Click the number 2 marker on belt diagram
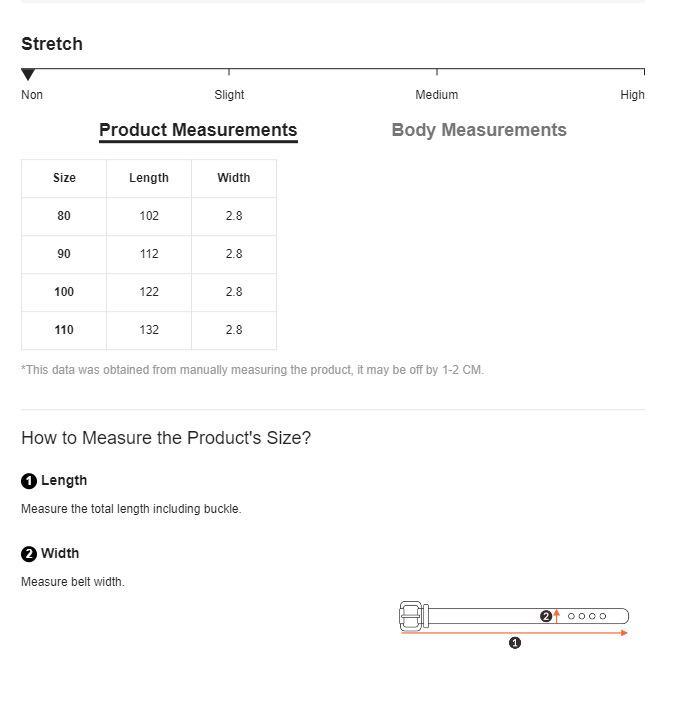Screen dimensions: 679x719 pos(546,616)
